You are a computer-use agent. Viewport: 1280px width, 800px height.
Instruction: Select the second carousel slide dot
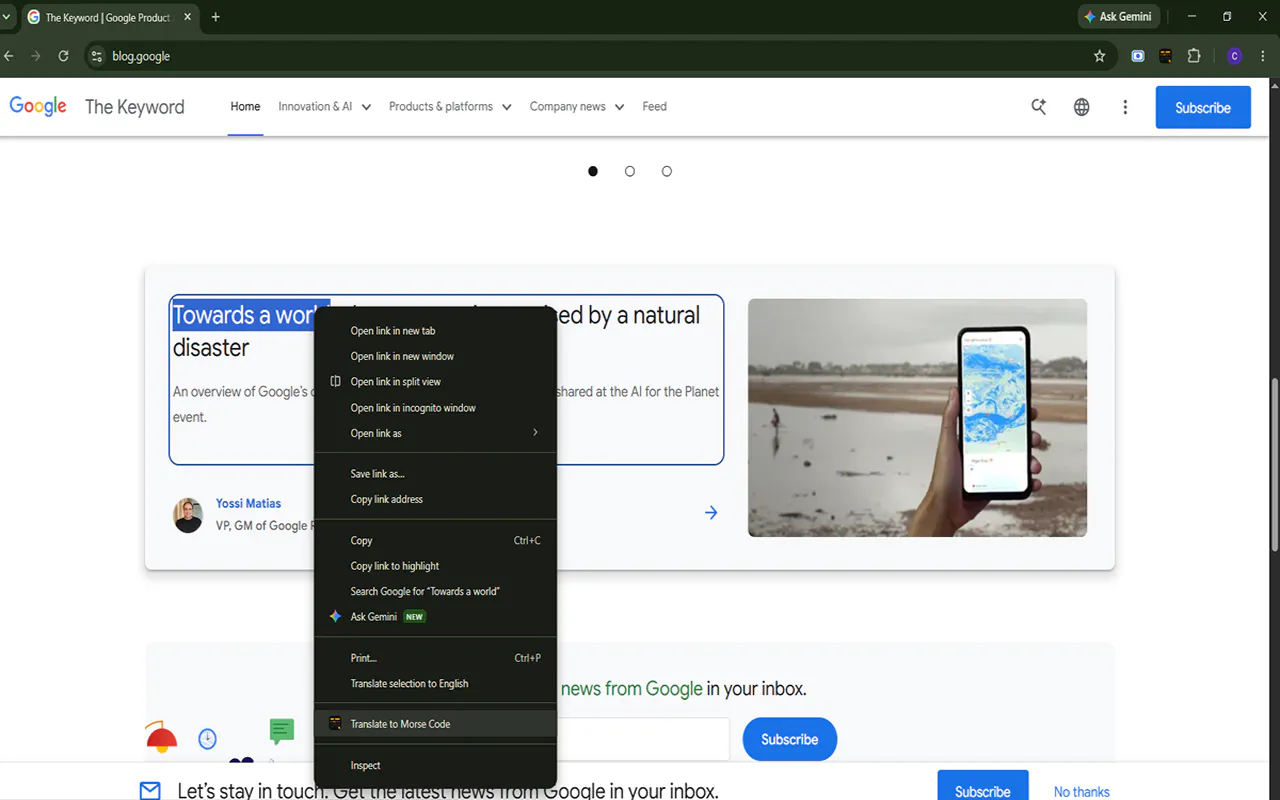(x=630, y=171)
